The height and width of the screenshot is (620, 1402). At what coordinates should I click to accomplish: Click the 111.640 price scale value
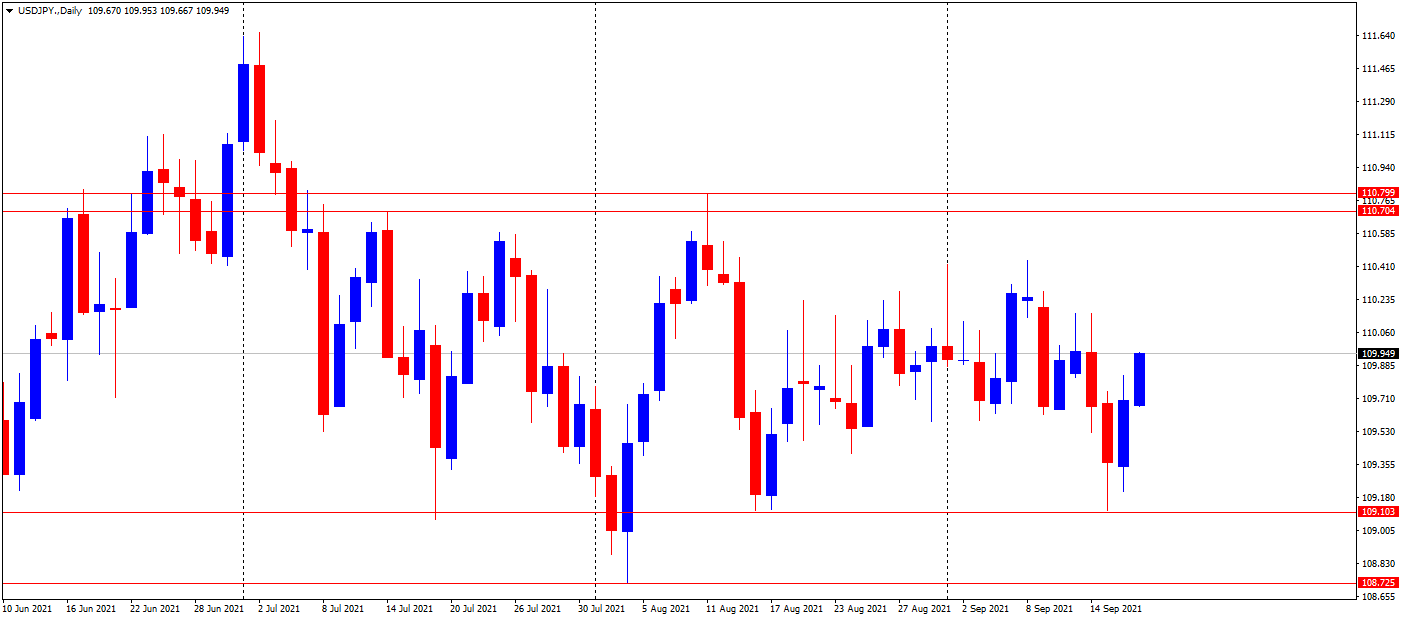click(x=1379, y=36)
